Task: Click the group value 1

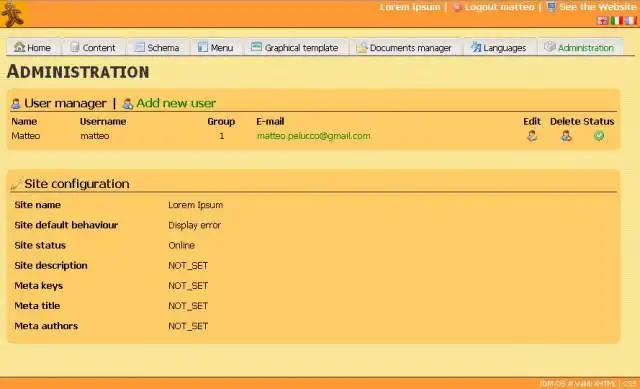Action: pos(222,136)
